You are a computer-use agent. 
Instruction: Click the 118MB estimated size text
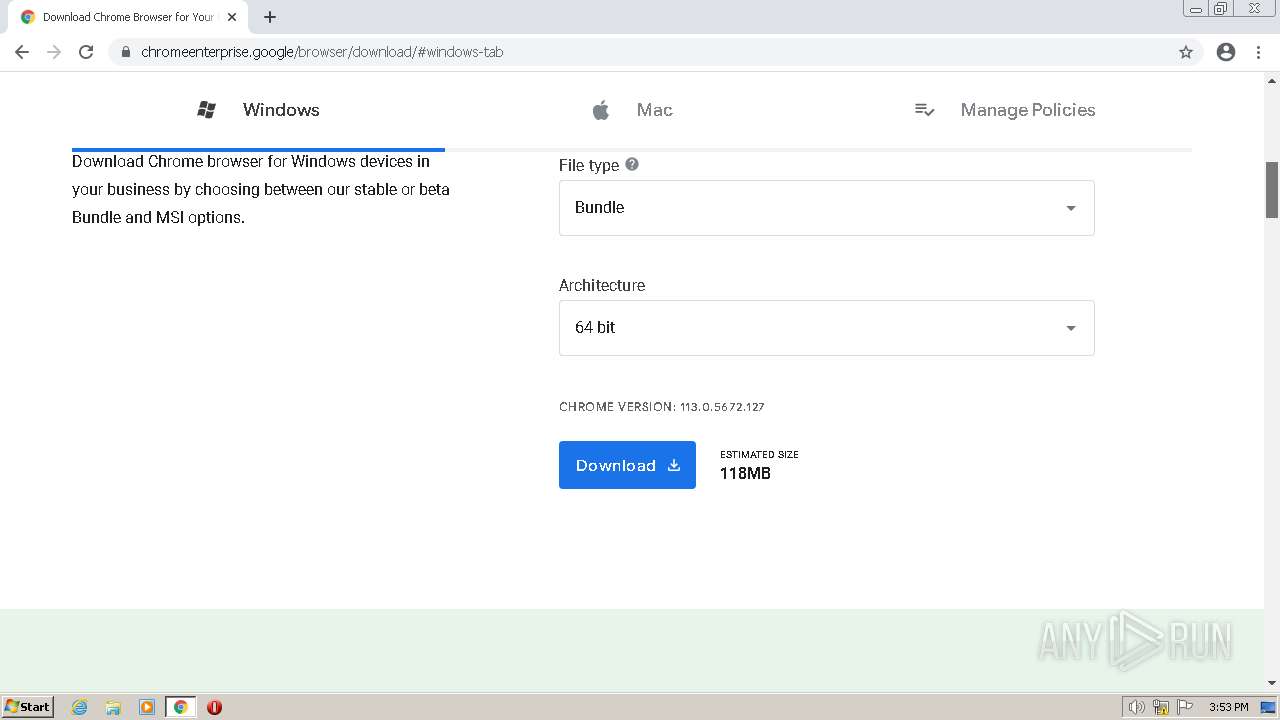745,473
